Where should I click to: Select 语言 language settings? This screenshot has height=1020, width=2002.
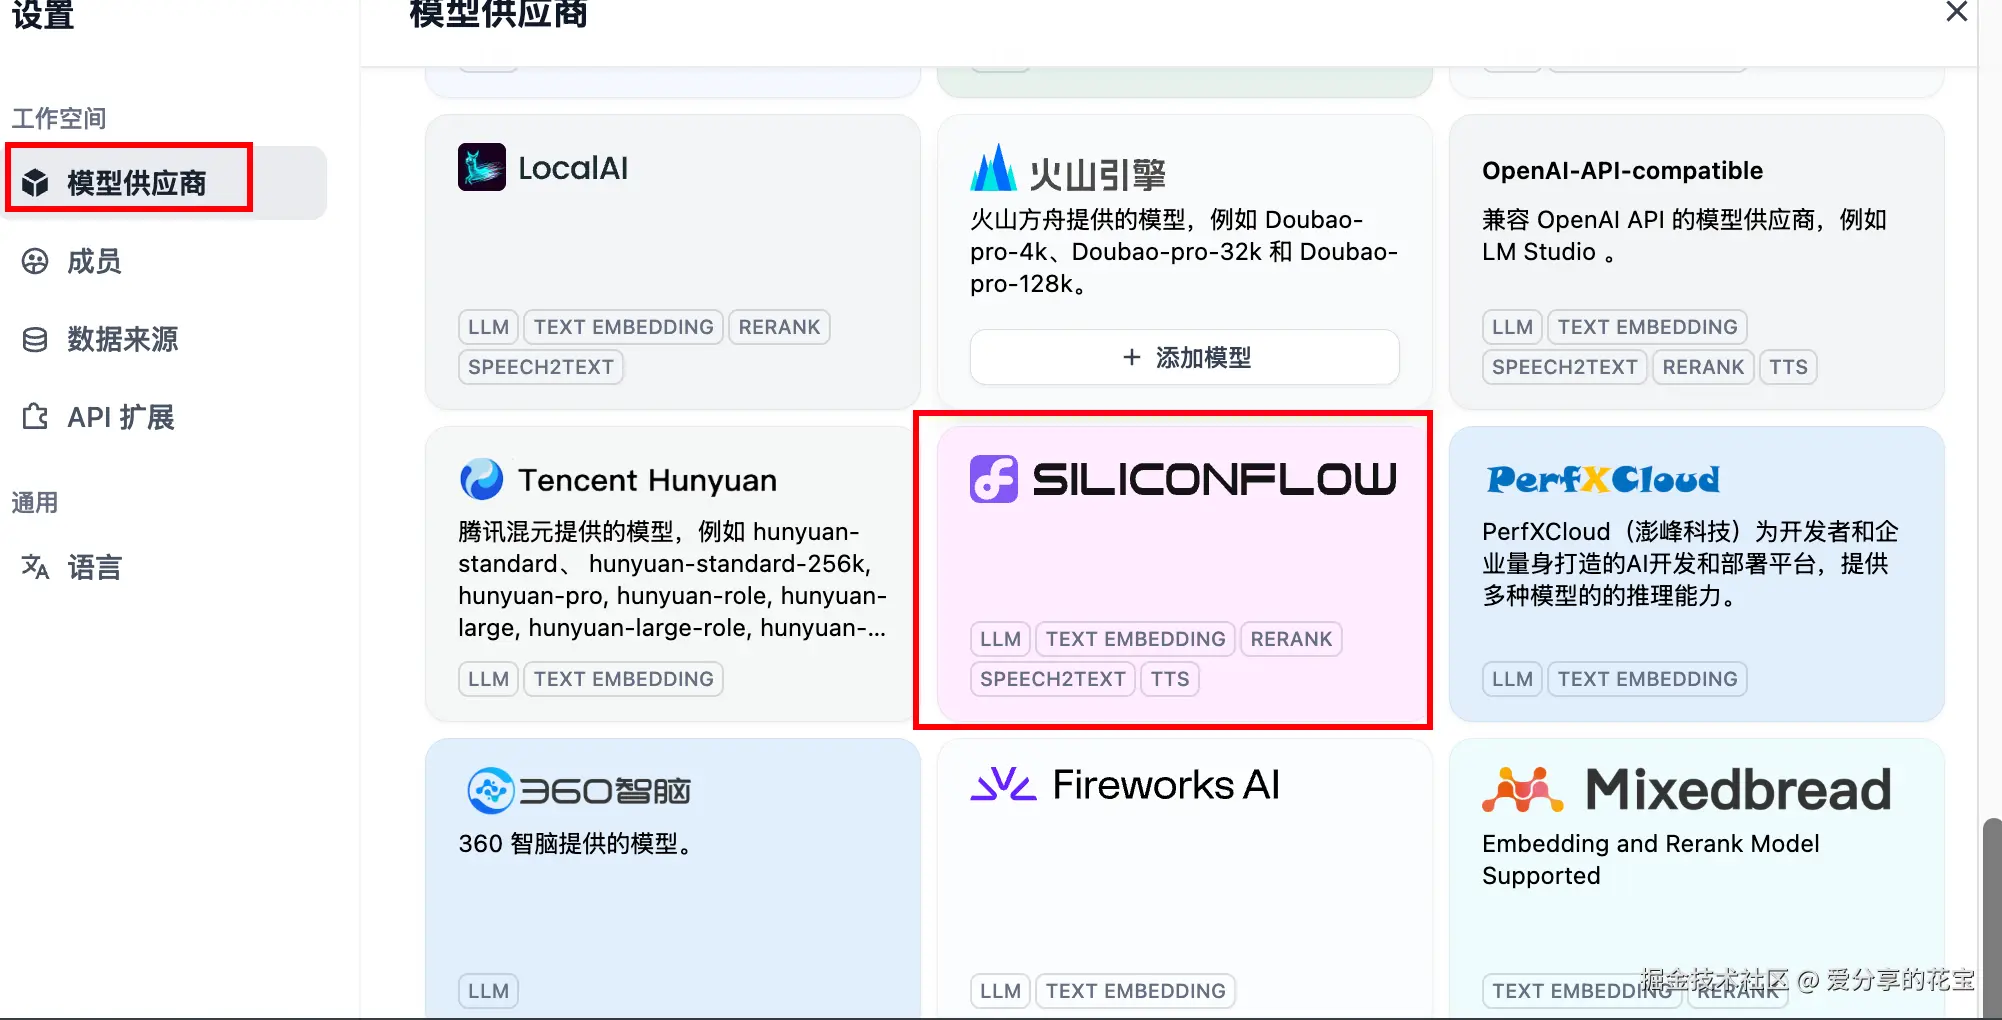94,567
